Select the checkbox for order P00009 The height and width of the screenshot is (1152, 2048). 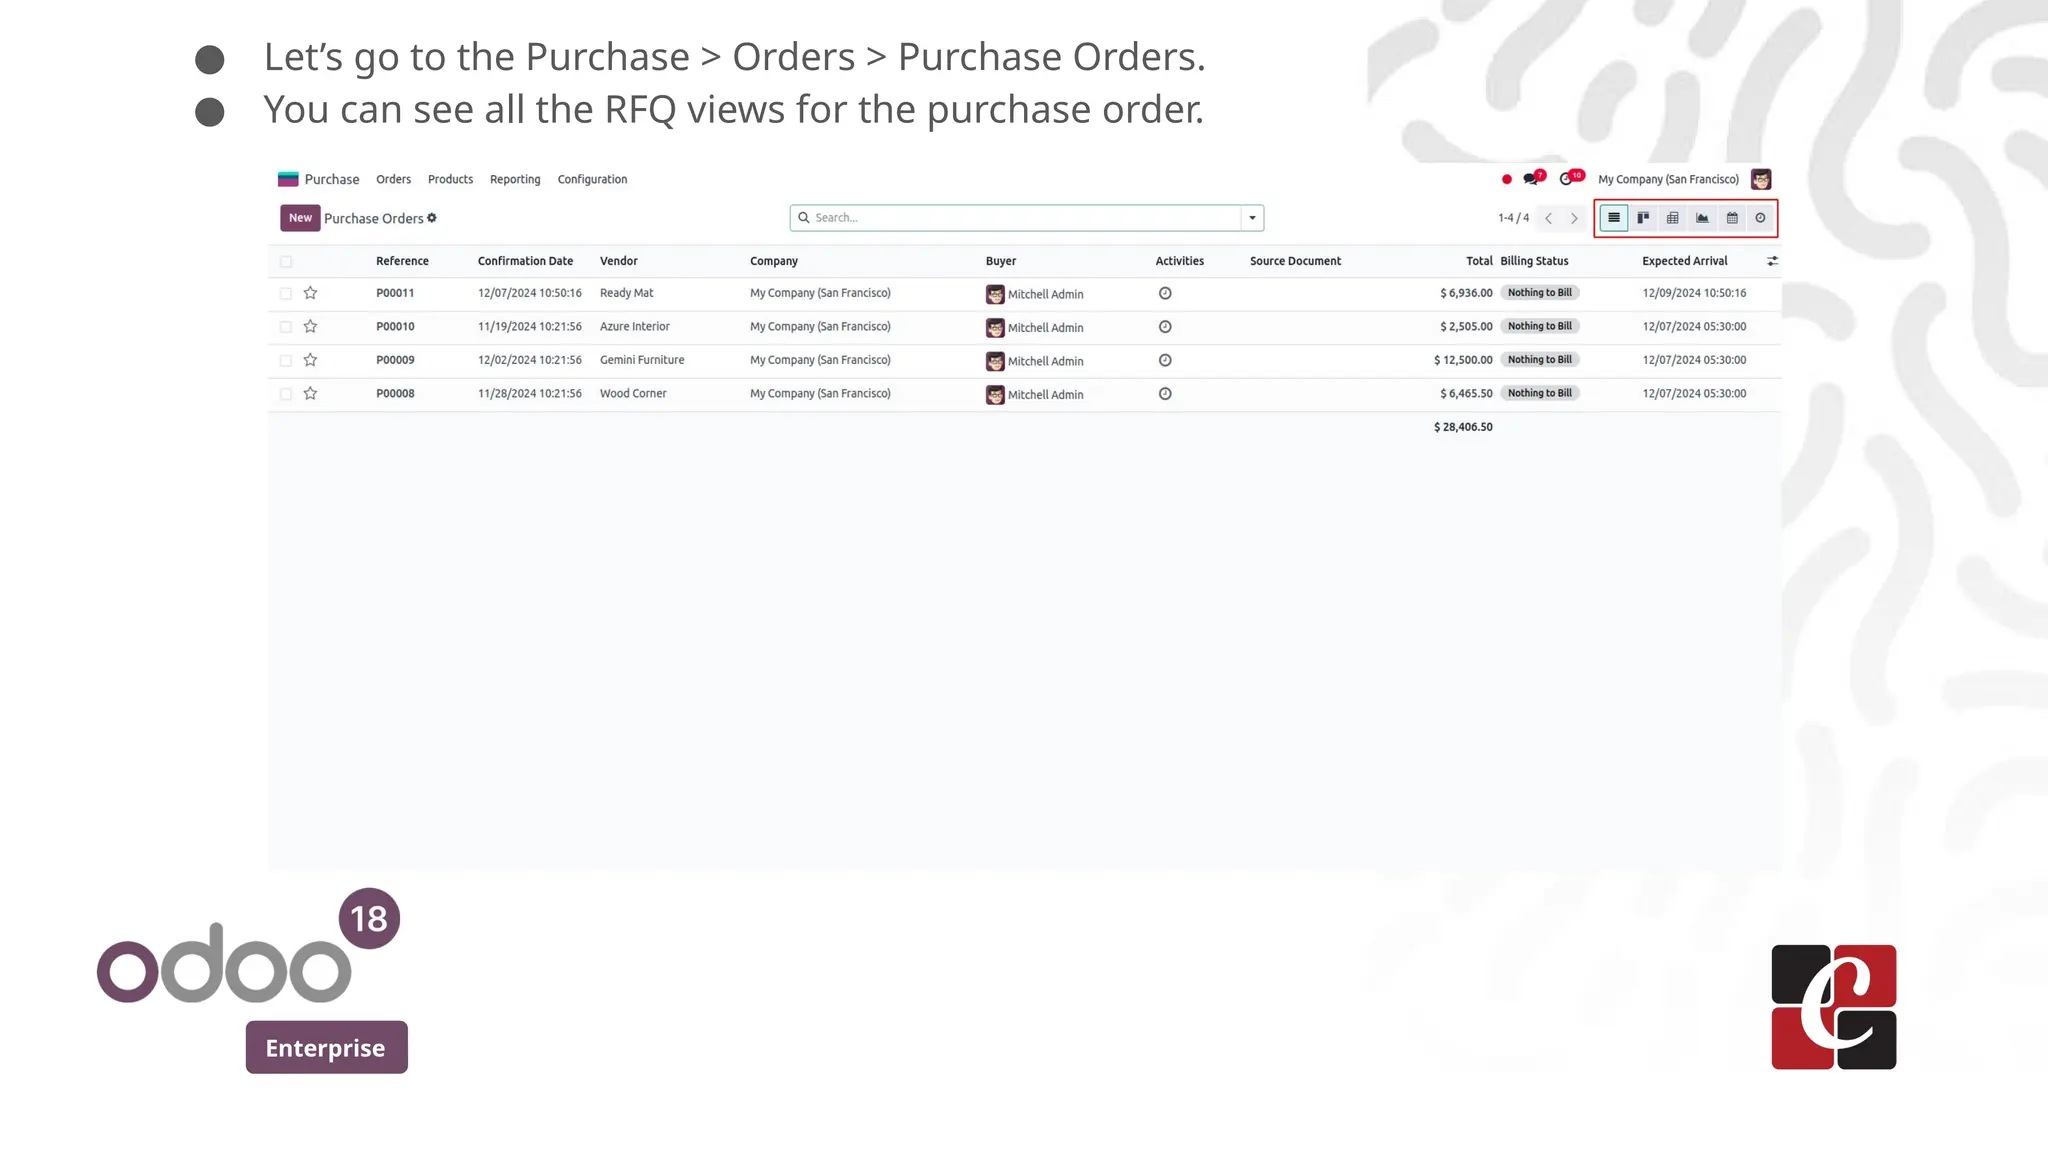(286, 361)
